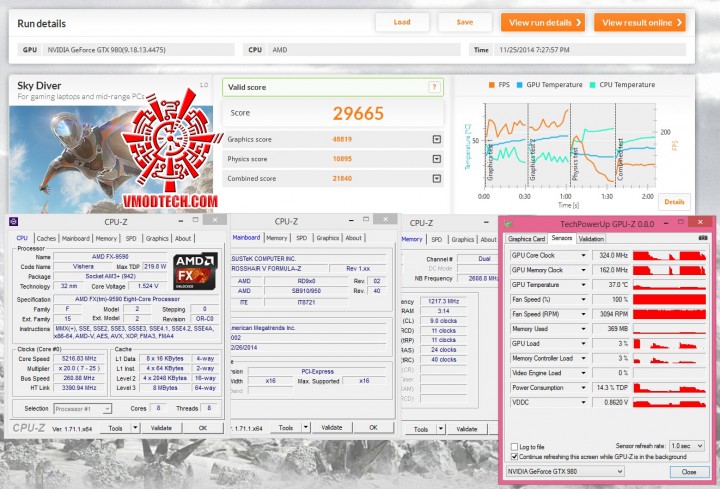This screenshot has height=489, width=720.
Task: Open View run details
Action: [x=543, y=22]
